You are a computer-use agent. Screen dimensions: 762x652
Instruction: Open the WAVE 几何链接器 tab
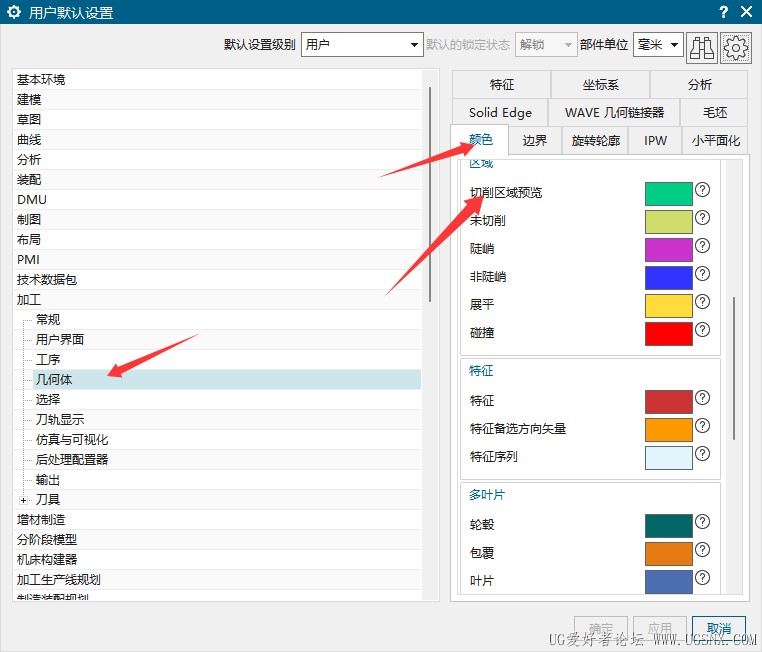point(614,113)
